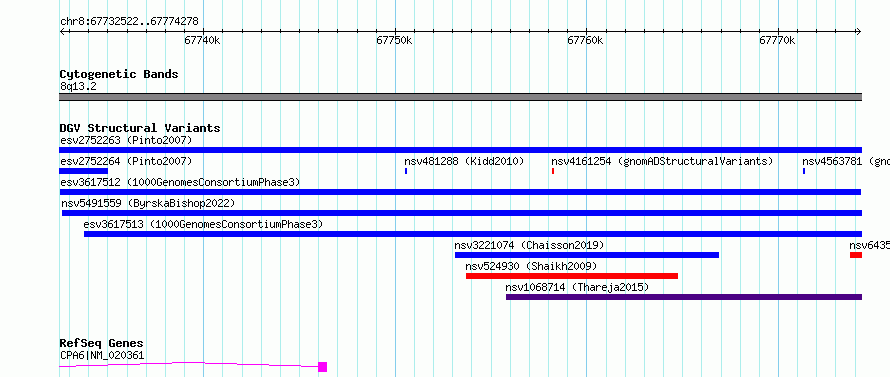The image size is (890, 377).
Task: Click the pink CPA6 intron line
Action: [x=189, y=364]
